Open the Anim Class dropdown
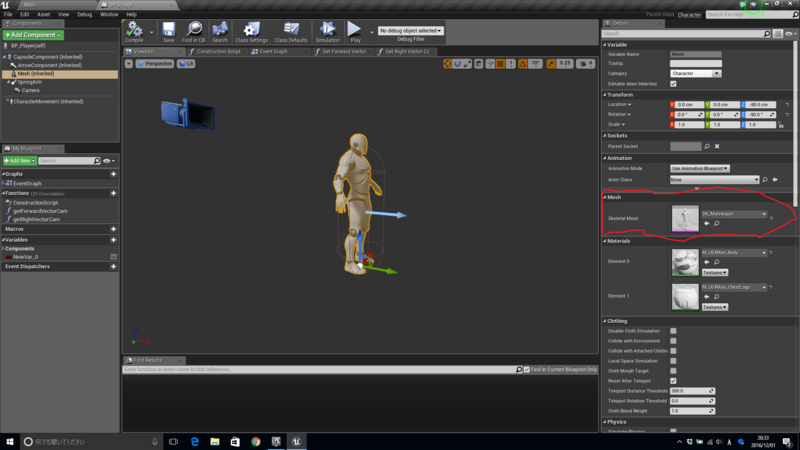The width and height of the screenshot is (800, 450). point(715,180)
